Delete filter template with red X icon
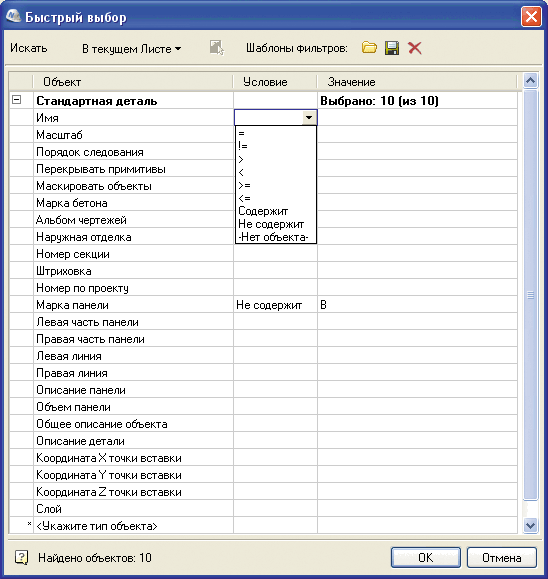The width and height of the screenshot is (548, 579). pos(415,48)
